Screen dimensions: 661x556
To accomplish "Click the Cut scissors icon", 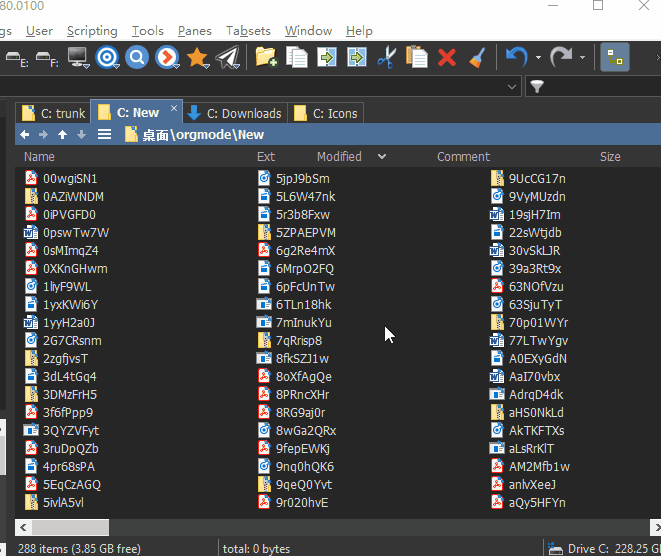I will pos(386,57).
